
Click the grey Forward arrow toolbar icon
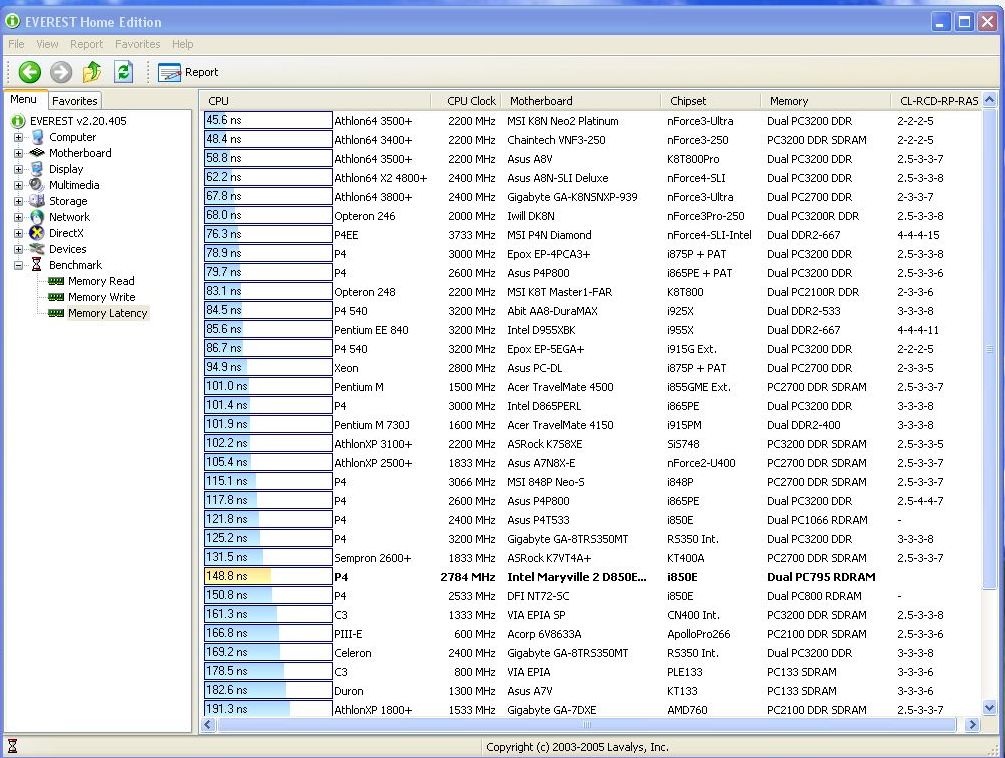coord(61,72)
